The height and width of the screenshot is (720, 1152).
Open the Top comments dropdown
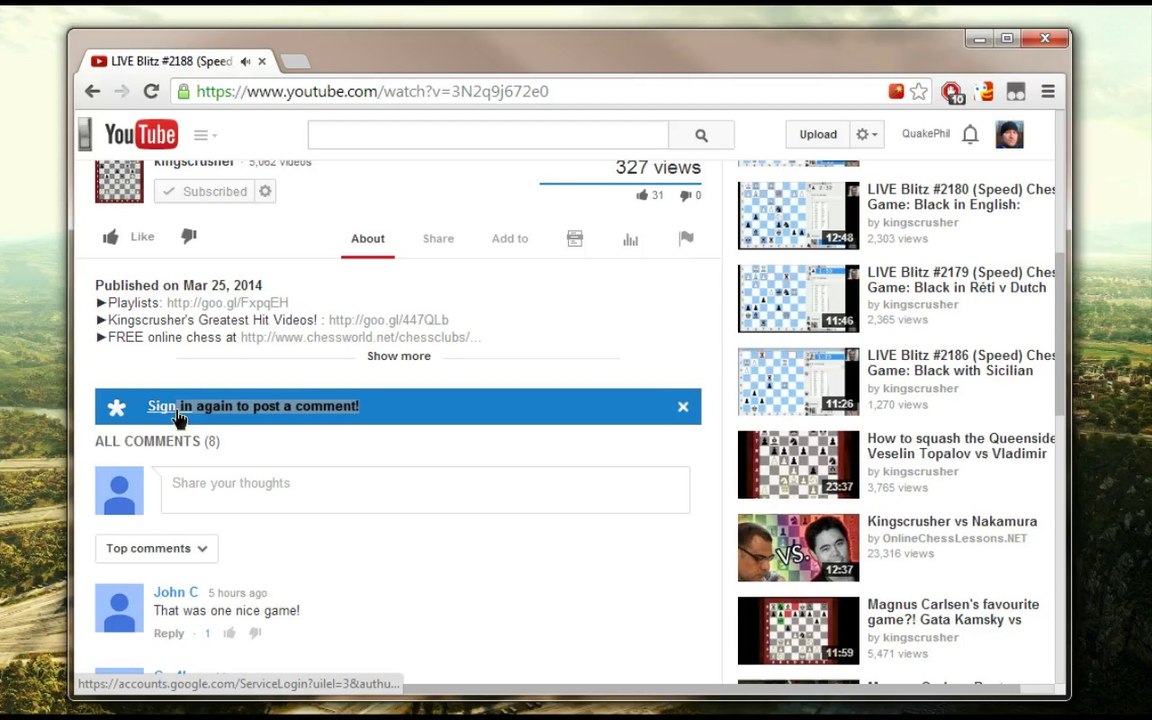(156, 549)
